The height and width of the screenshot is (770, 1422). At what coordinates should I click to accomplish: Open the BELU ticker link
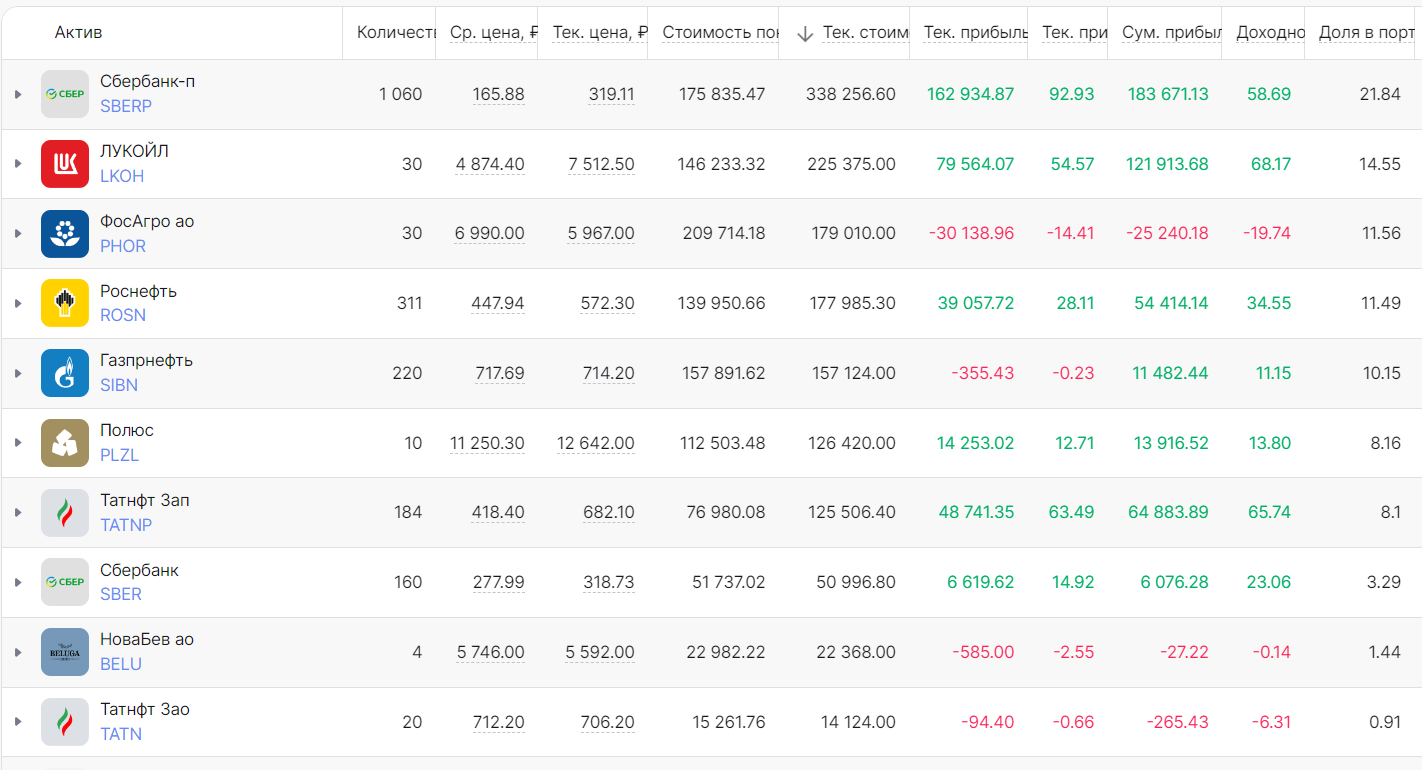coord(121,664)
